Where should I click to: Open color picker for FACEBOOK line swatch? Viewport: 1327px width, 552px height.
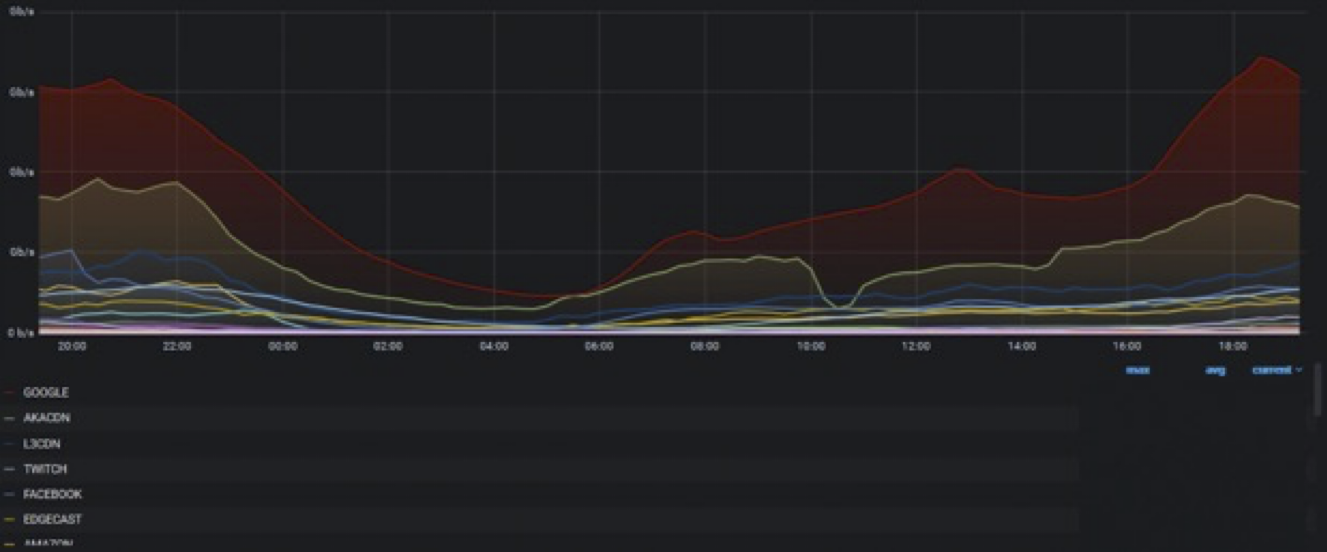[x=9, y=494]
